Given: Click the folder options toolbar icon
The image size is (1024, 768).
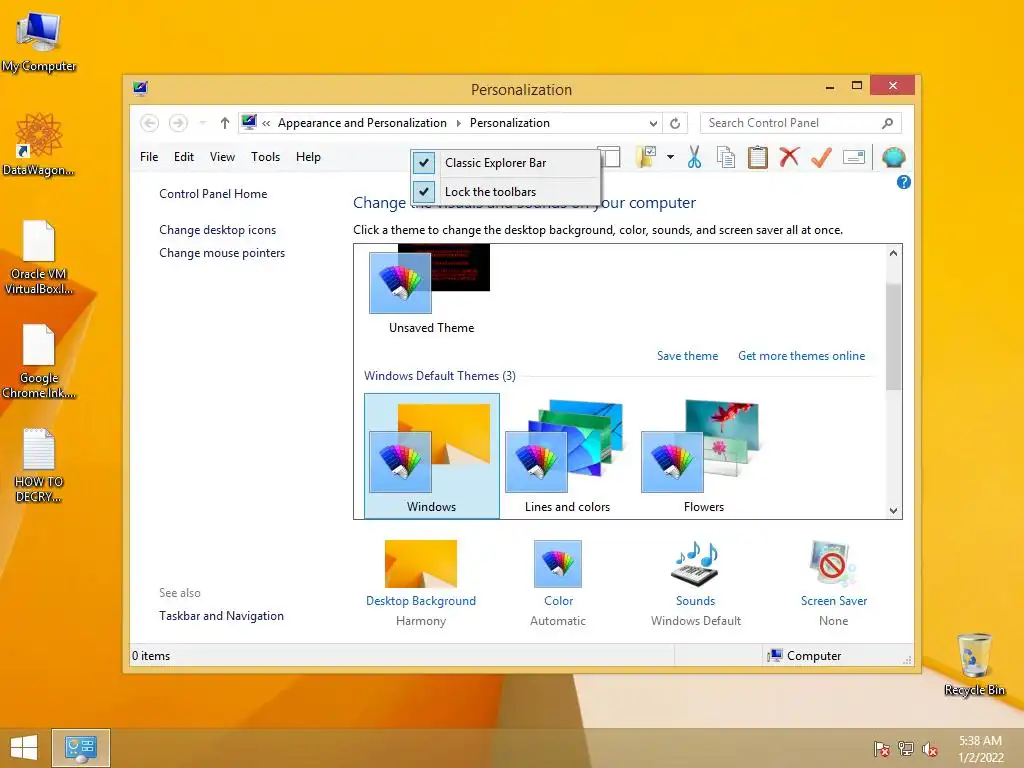Looking at the screenshot, I should (646, 157).
